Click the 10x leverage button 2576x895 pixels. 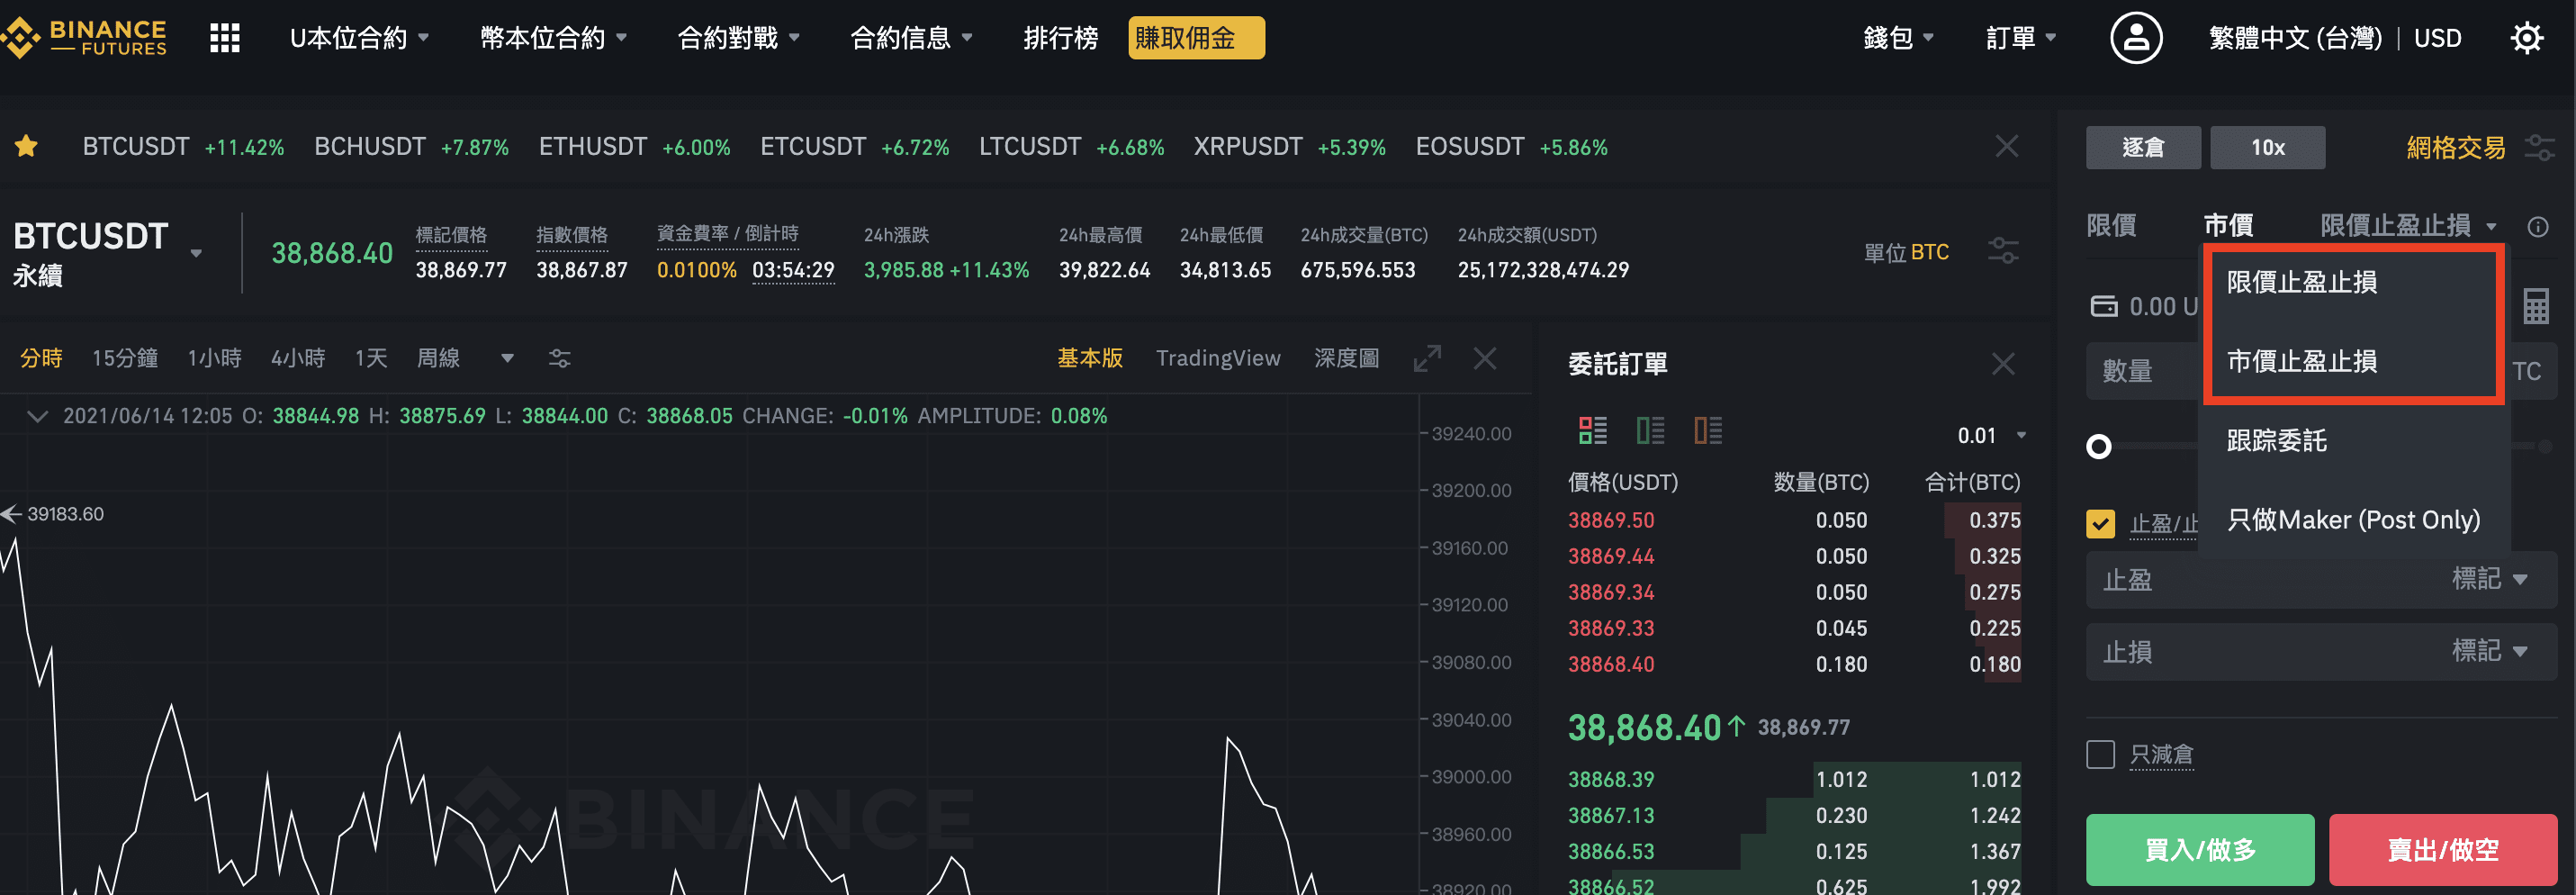tap(2267, 148)
